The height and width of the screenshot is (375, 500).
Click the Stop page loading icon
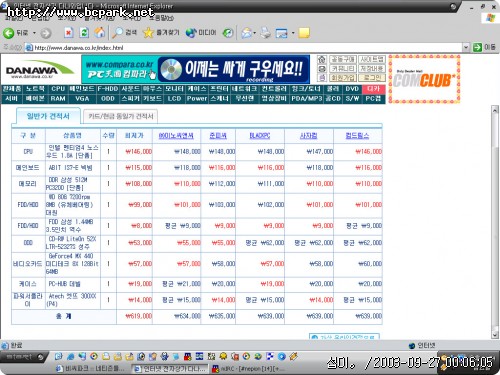click(69, 33)
